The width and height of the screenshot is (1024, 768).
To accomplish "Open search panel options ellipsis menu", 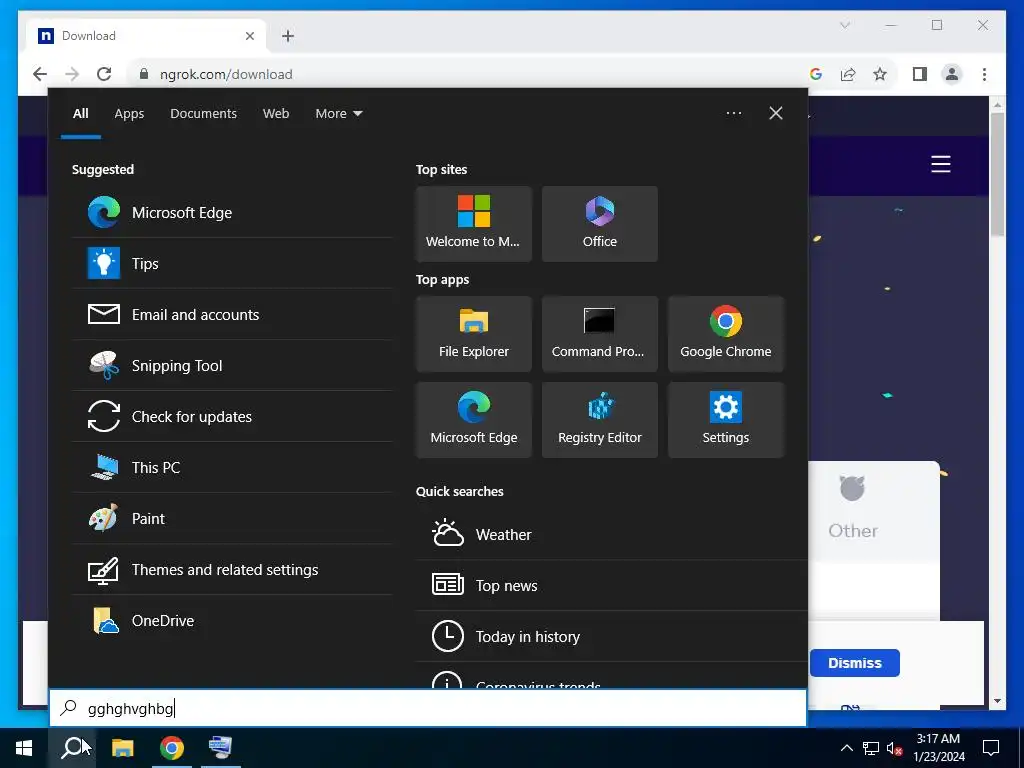I will pyautogui.click(x=733, y=113).
